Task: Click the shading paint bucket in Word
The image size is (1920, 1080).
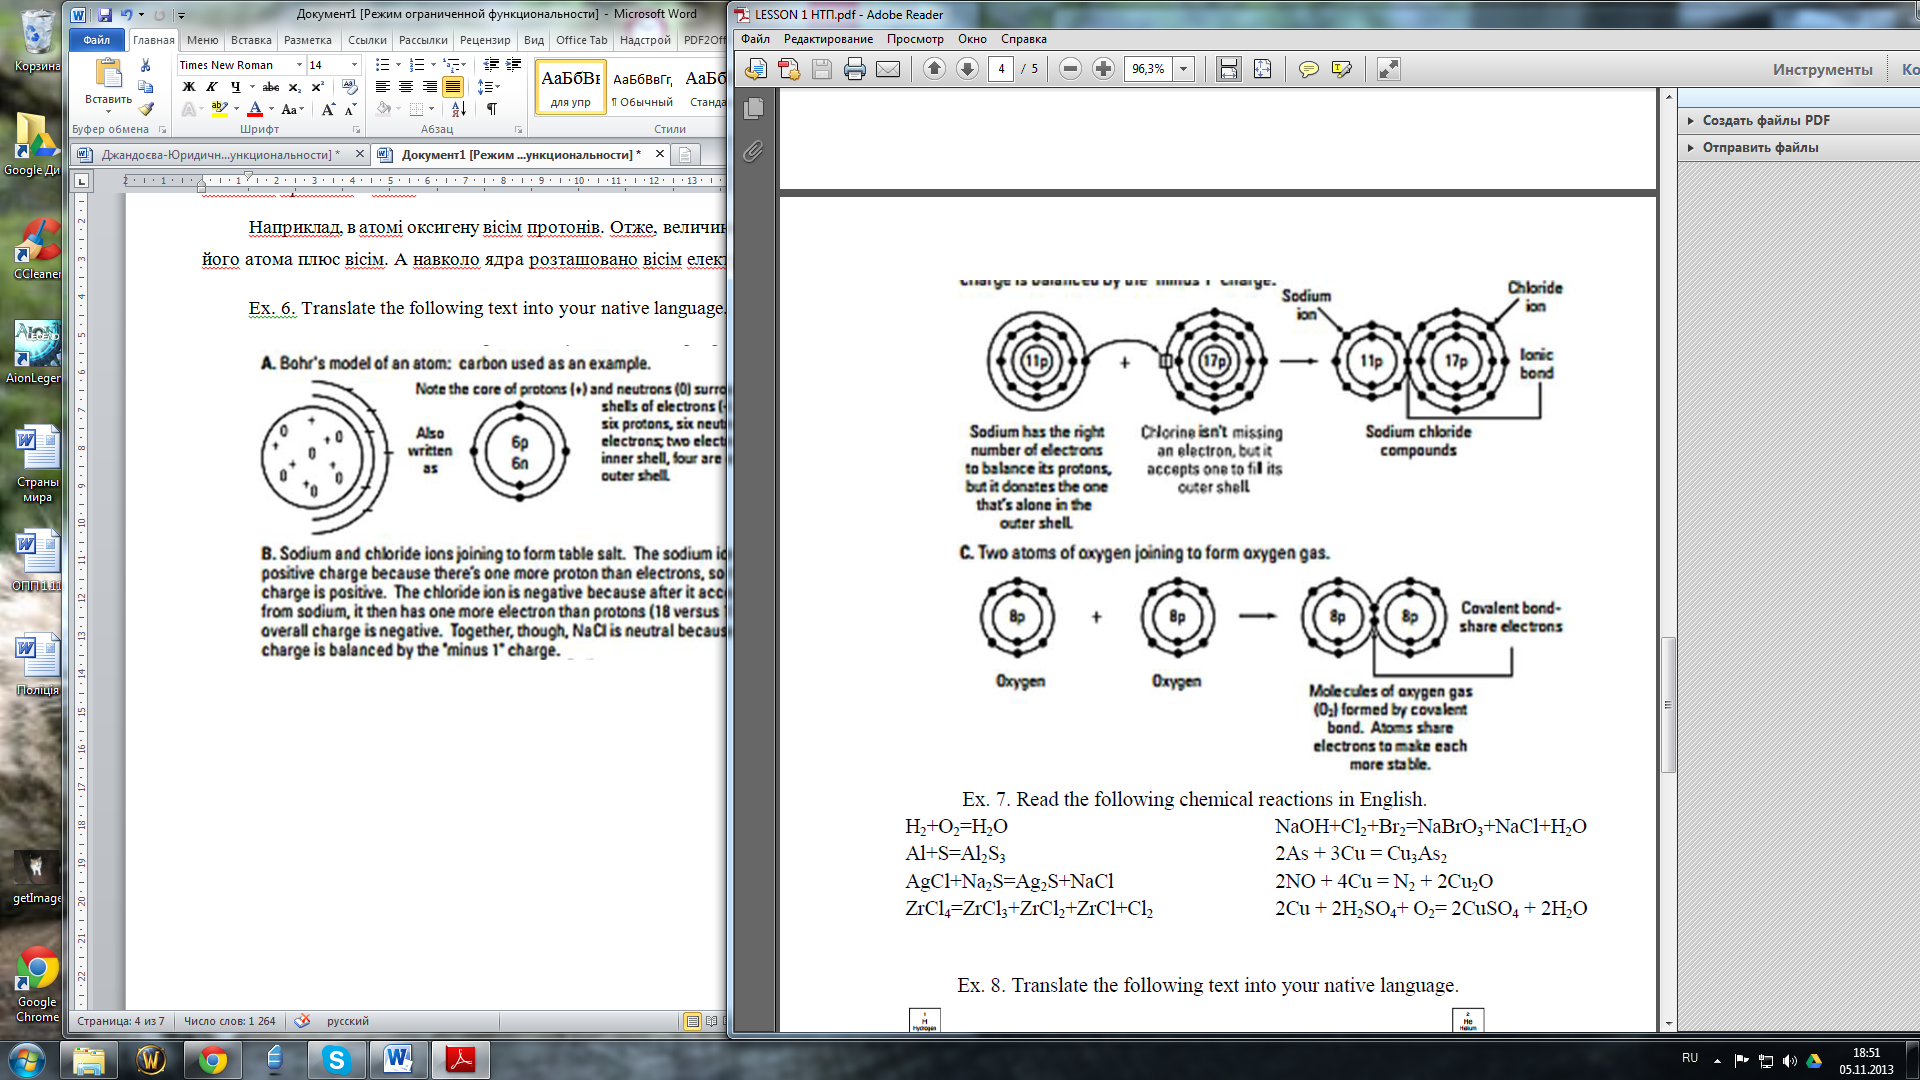Action: (x=383, y=109)
